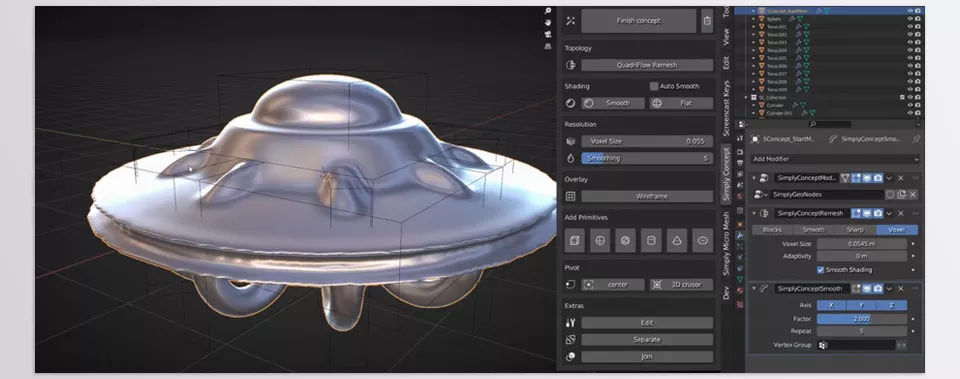Toggle SC_Collection exclude checkbox in outliner
Viewport: 960px width, 379px height.
(902, 97)
